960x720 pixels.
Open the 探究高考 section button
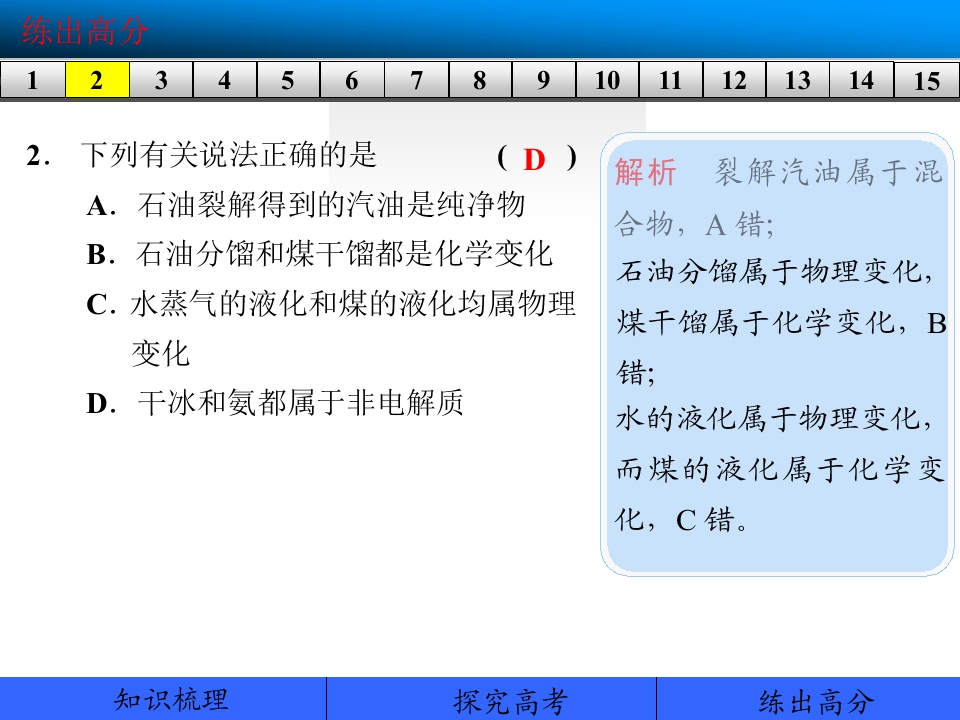pos(492,699)
